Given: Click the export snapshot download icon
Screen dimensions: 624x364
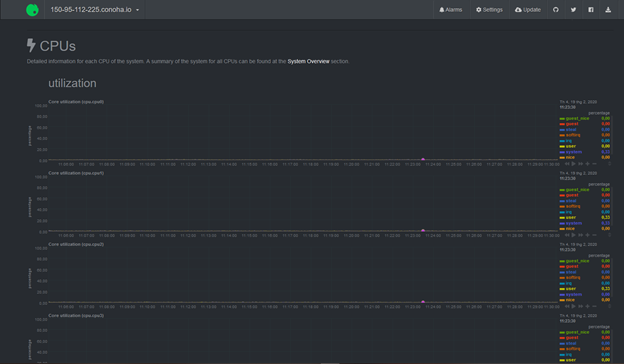Looking at the screenshot, I should point(608,10).
